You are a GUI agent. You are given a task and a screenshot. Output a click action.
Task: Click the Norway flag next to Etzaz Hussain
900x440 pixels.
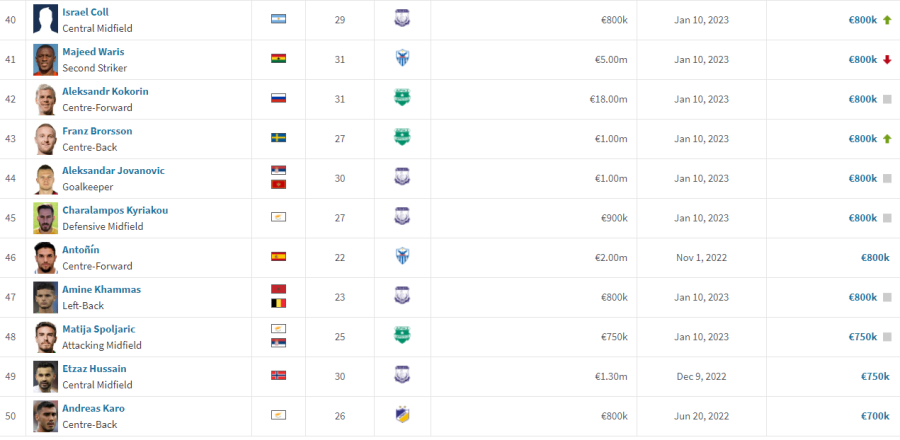pos(278,375)
